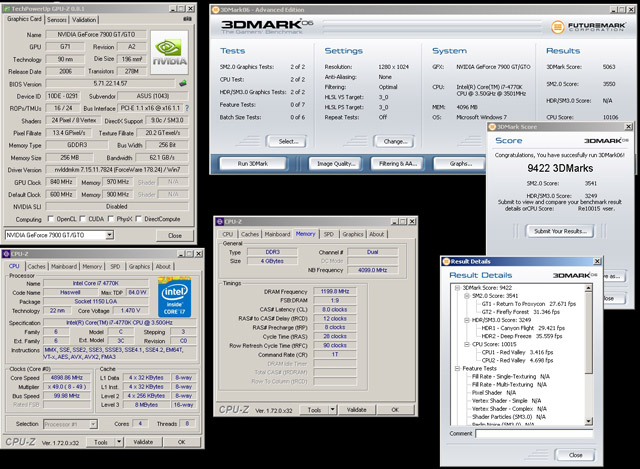Collapse the Feature Tests tree node
The image size is (640, 469).
tap(458, 366)
